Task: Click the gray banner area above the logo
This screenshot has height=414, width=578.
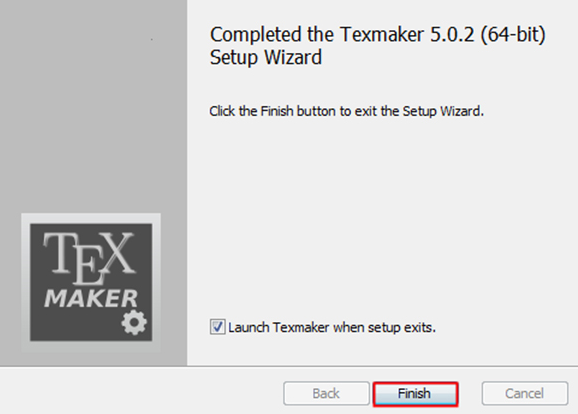Action: [x=93, y=106]
